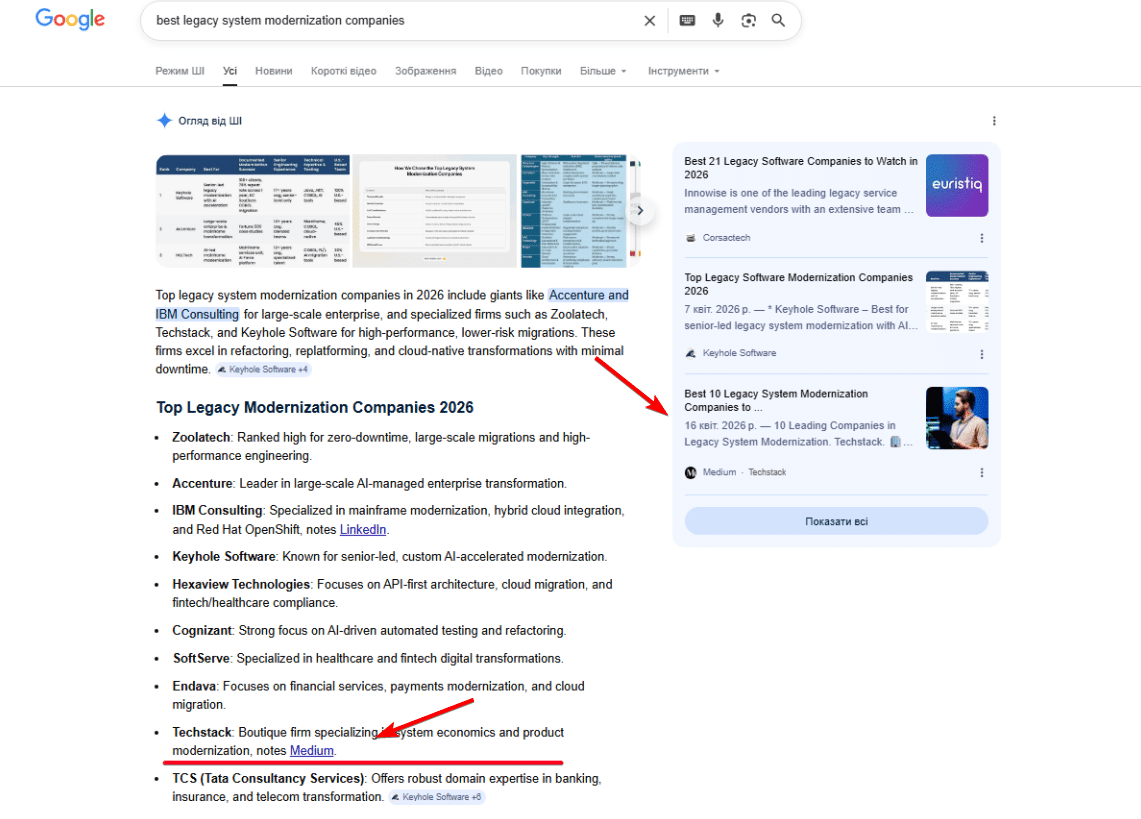Expand the Більше dropdown
The image size is (1141, 819).
(x=603, y=71)
